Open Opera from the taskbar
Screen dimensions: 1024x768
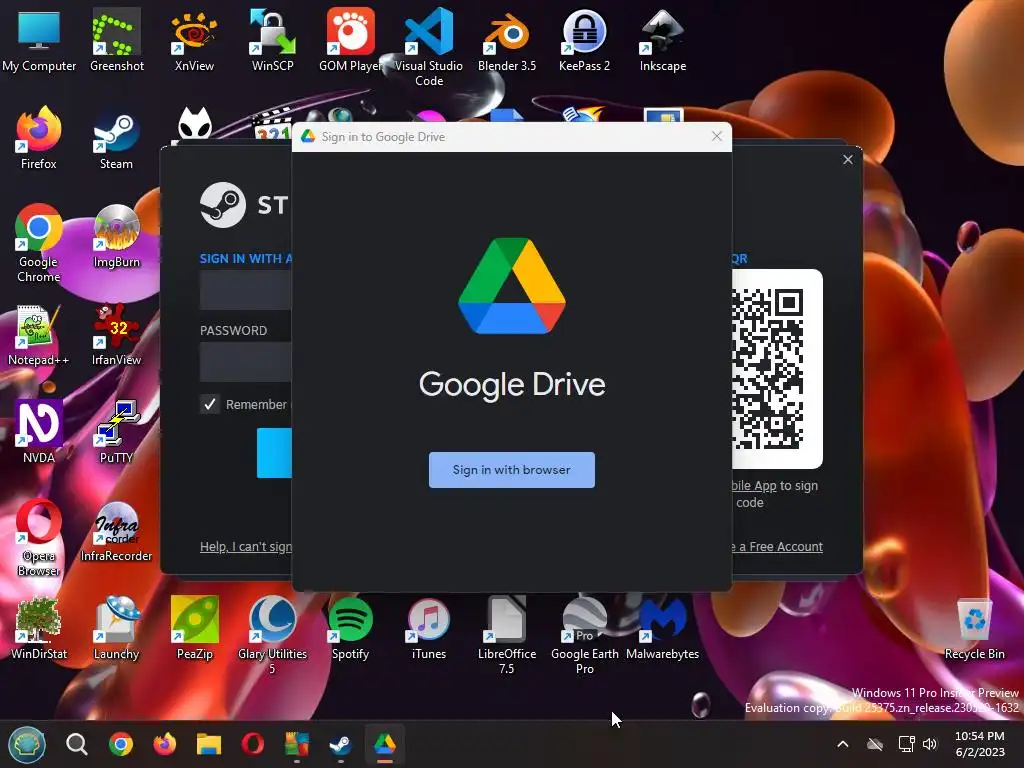coord(253,744)
